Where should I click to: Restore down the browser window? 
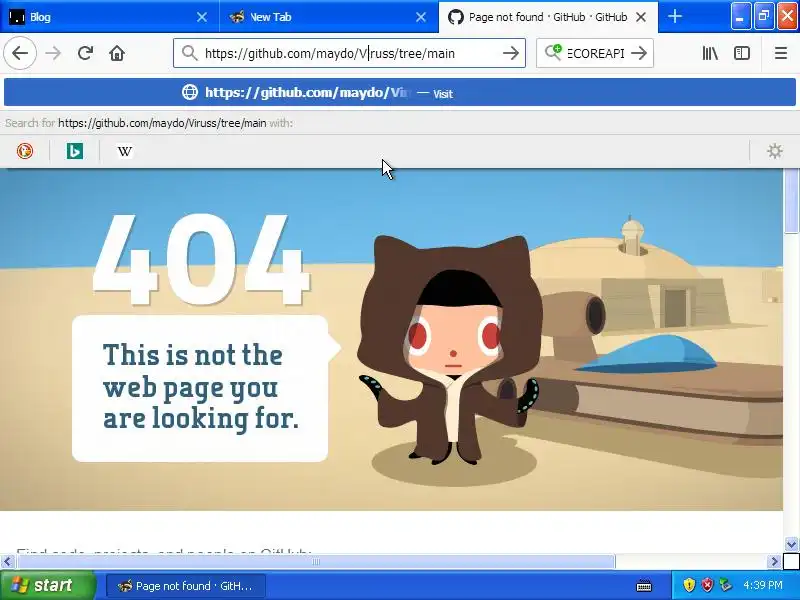(x=764, y=16)
